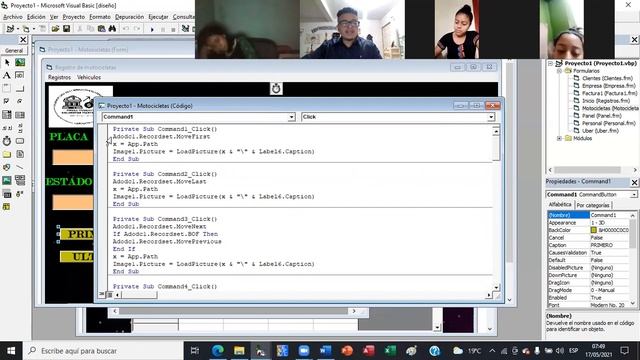Image resolution: width=640 pixels, height=360 pixels.
Task: Select the PictureBox tool in the toolbox
Action: (x=20, y=62)
